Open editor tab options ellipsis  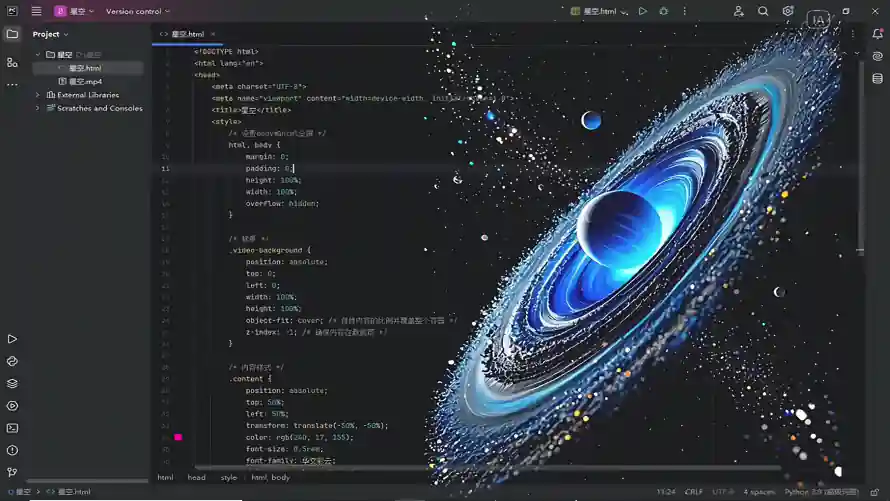pos(853,34)
